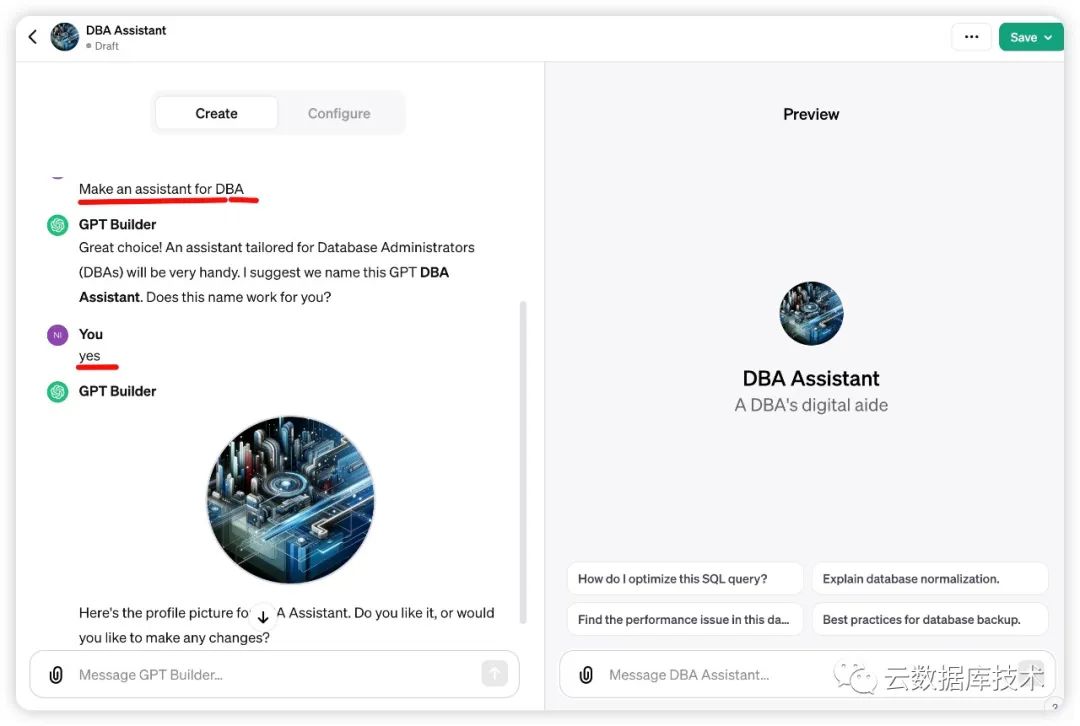Screen dimensions: 1080x726
Task: Click the 'A DBA's digital aide' description
Action: point(811,405)
